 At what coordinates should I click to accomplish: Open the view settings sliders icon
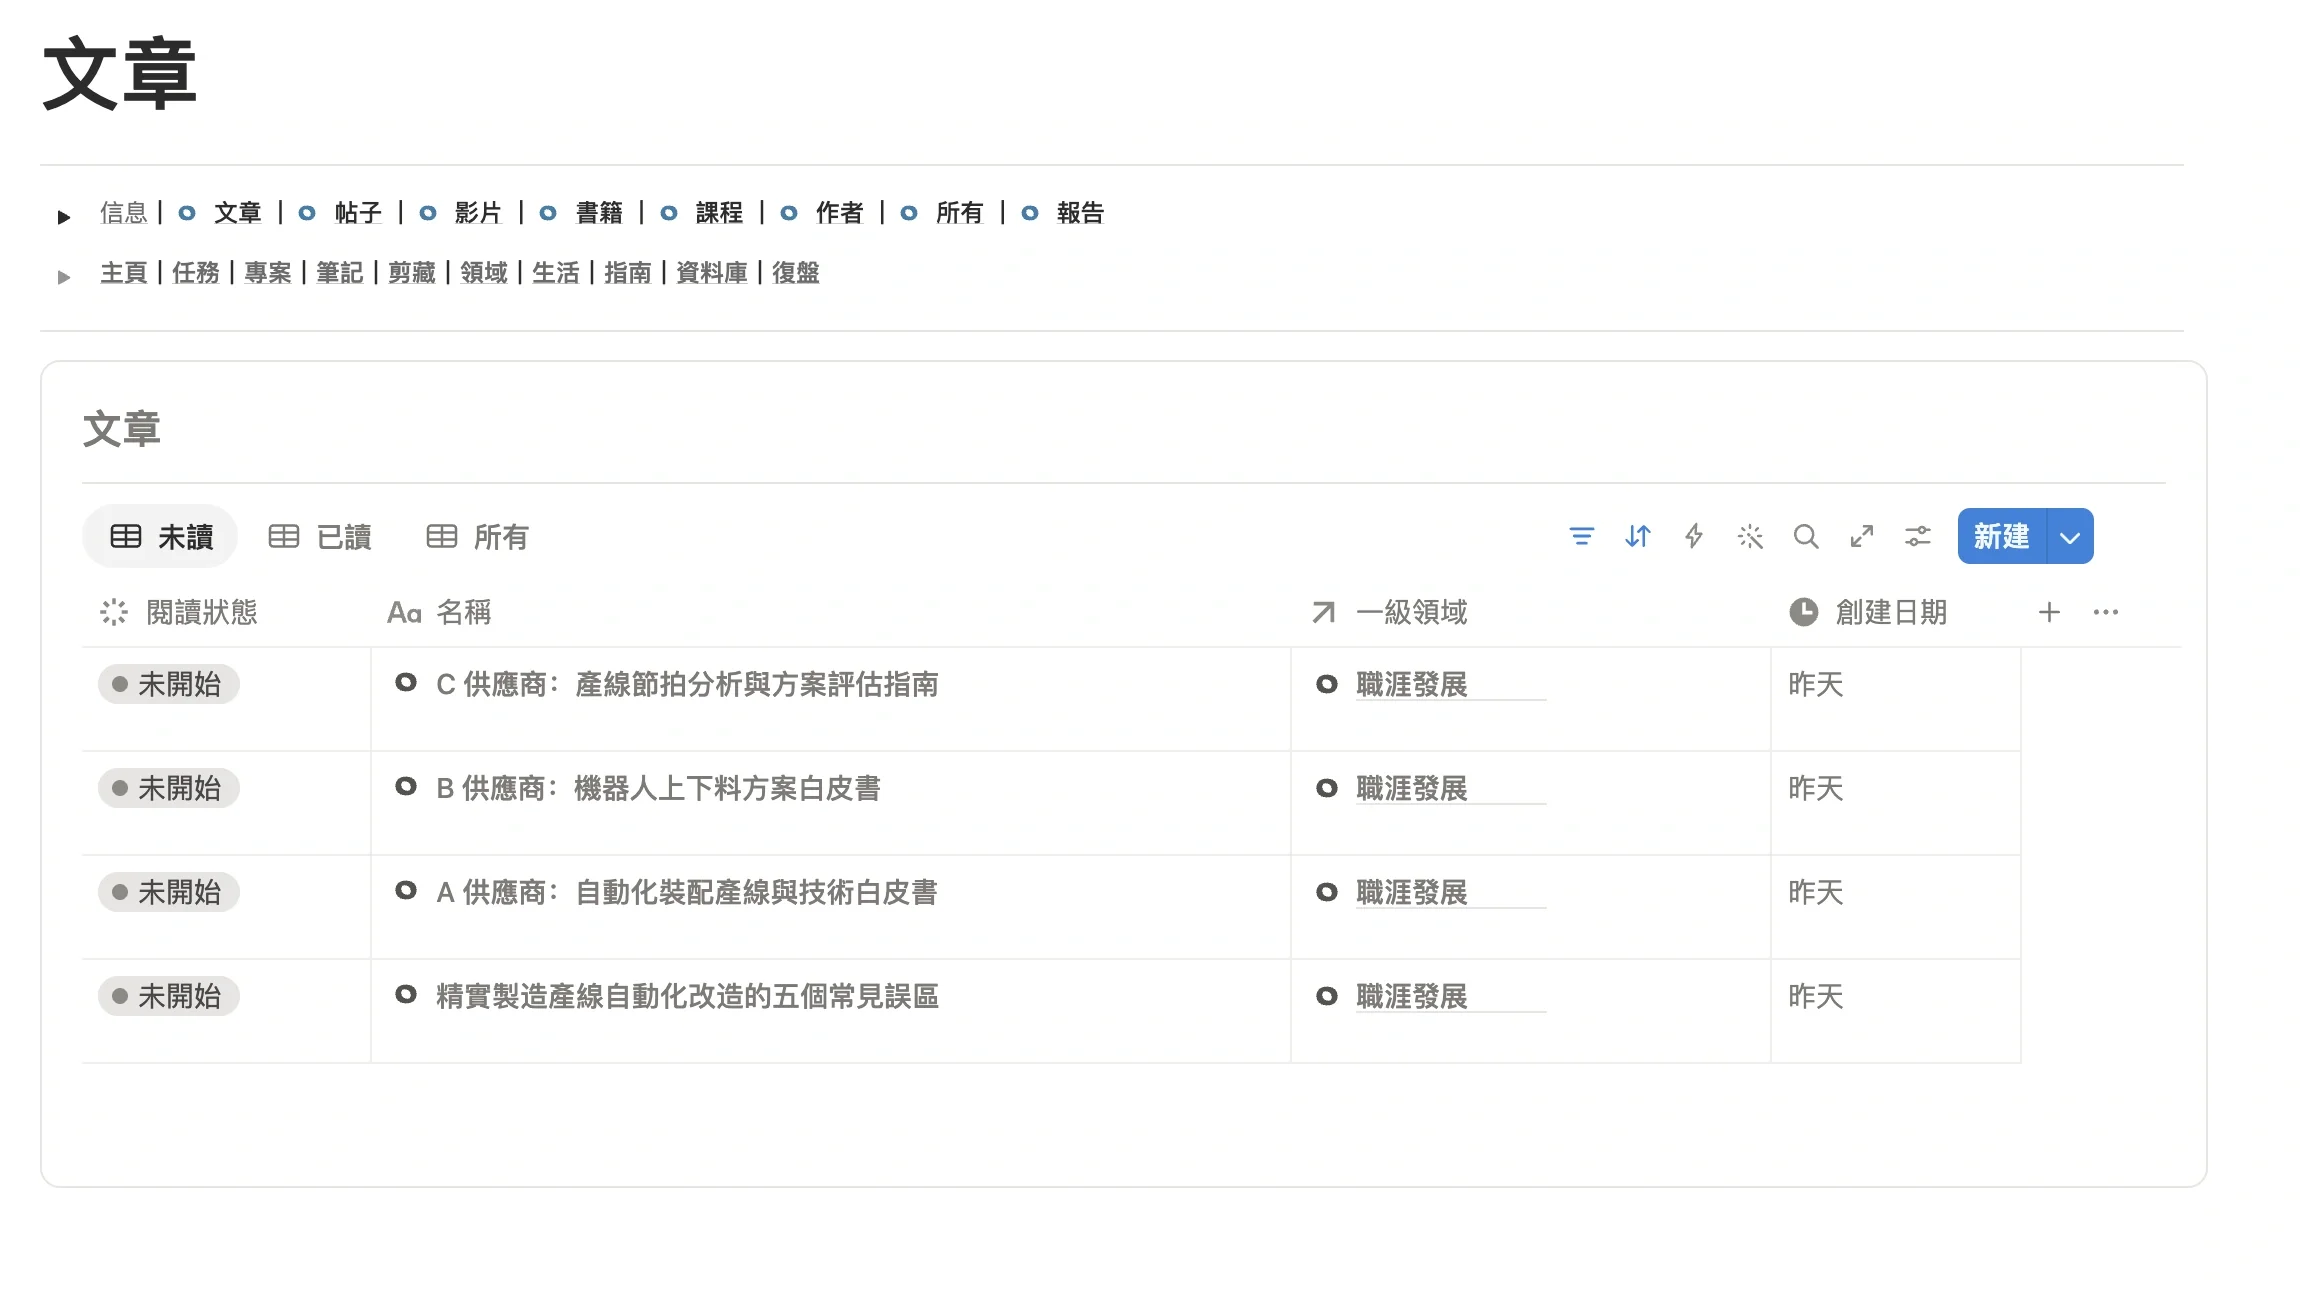click(1917, 537)
